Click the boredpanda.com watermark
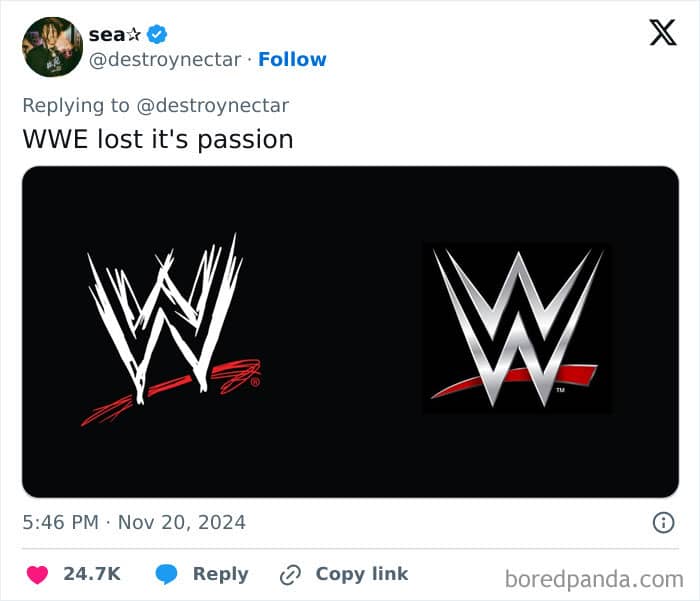 (594, 580)
